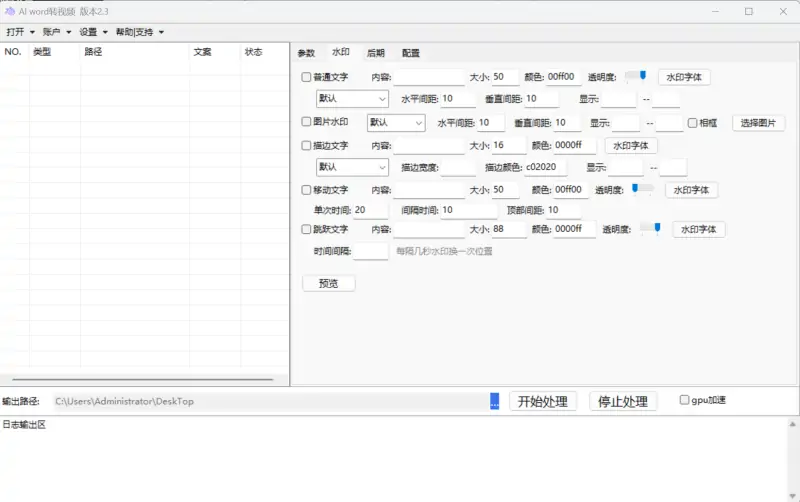Tick the 相框 checkbox
Screen dimensions: 800x502
[x=692, y=123]
